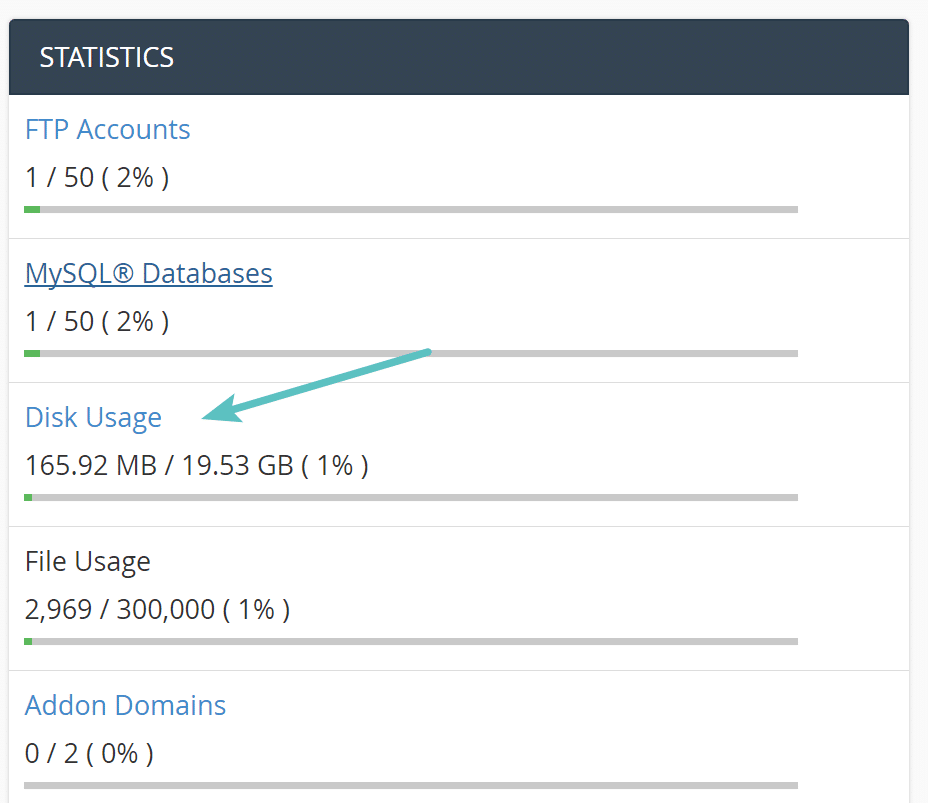Click the green filled part of Disk Usage bar
Screen dimensions: 928x803
click(28, 497)
